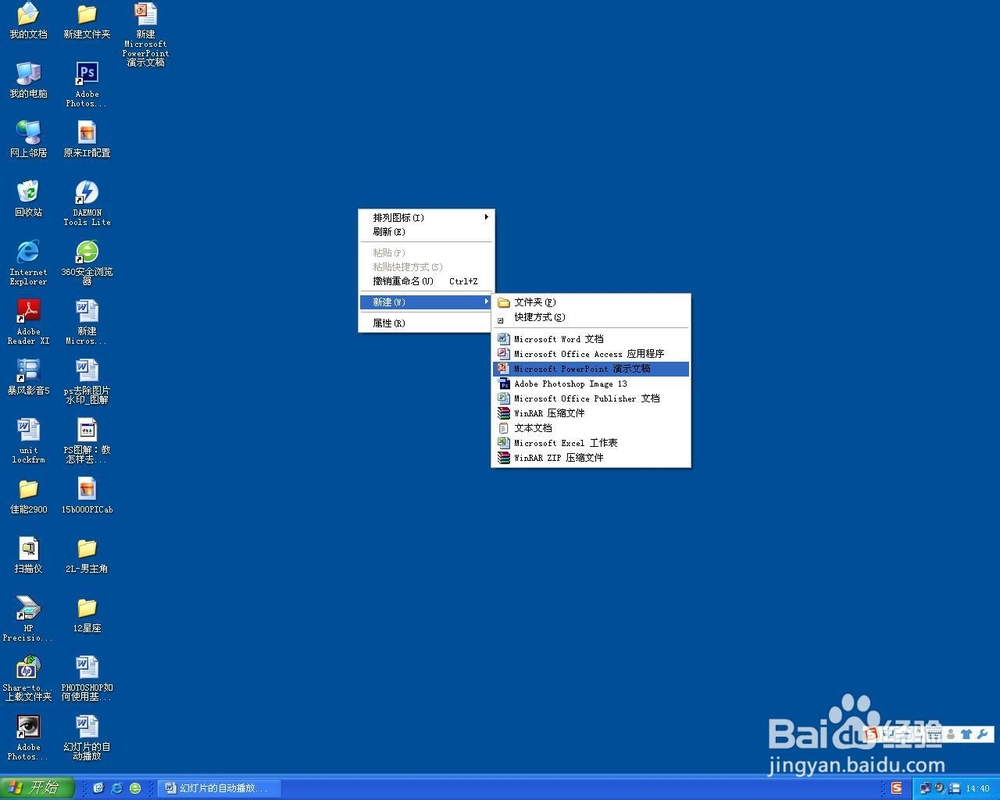This screenshot has width=1000, height=800.
Task: Select the DAEMON Tools Lite shortcut
Action: pos(87,203)
